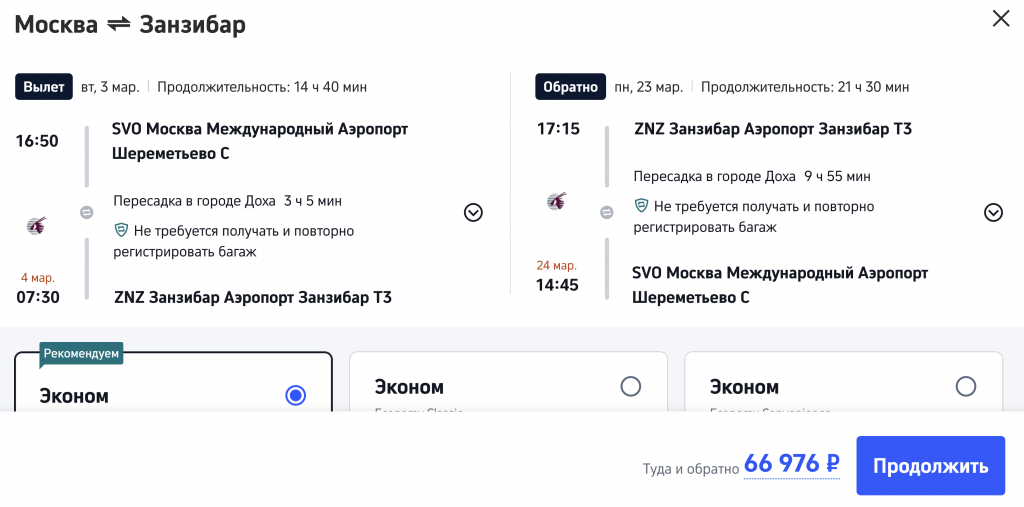
Task: Click the Qatar Airways logo on return flight
Action: click(557, 202)
